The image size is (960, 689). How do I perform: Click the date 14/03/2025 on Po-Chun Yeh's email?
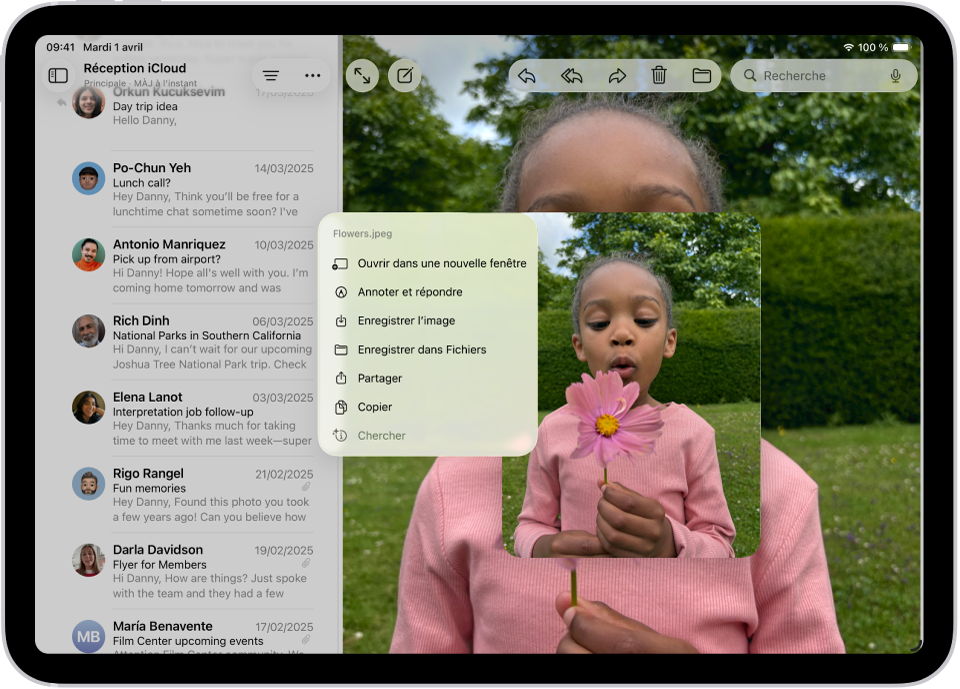coord(284,168)
